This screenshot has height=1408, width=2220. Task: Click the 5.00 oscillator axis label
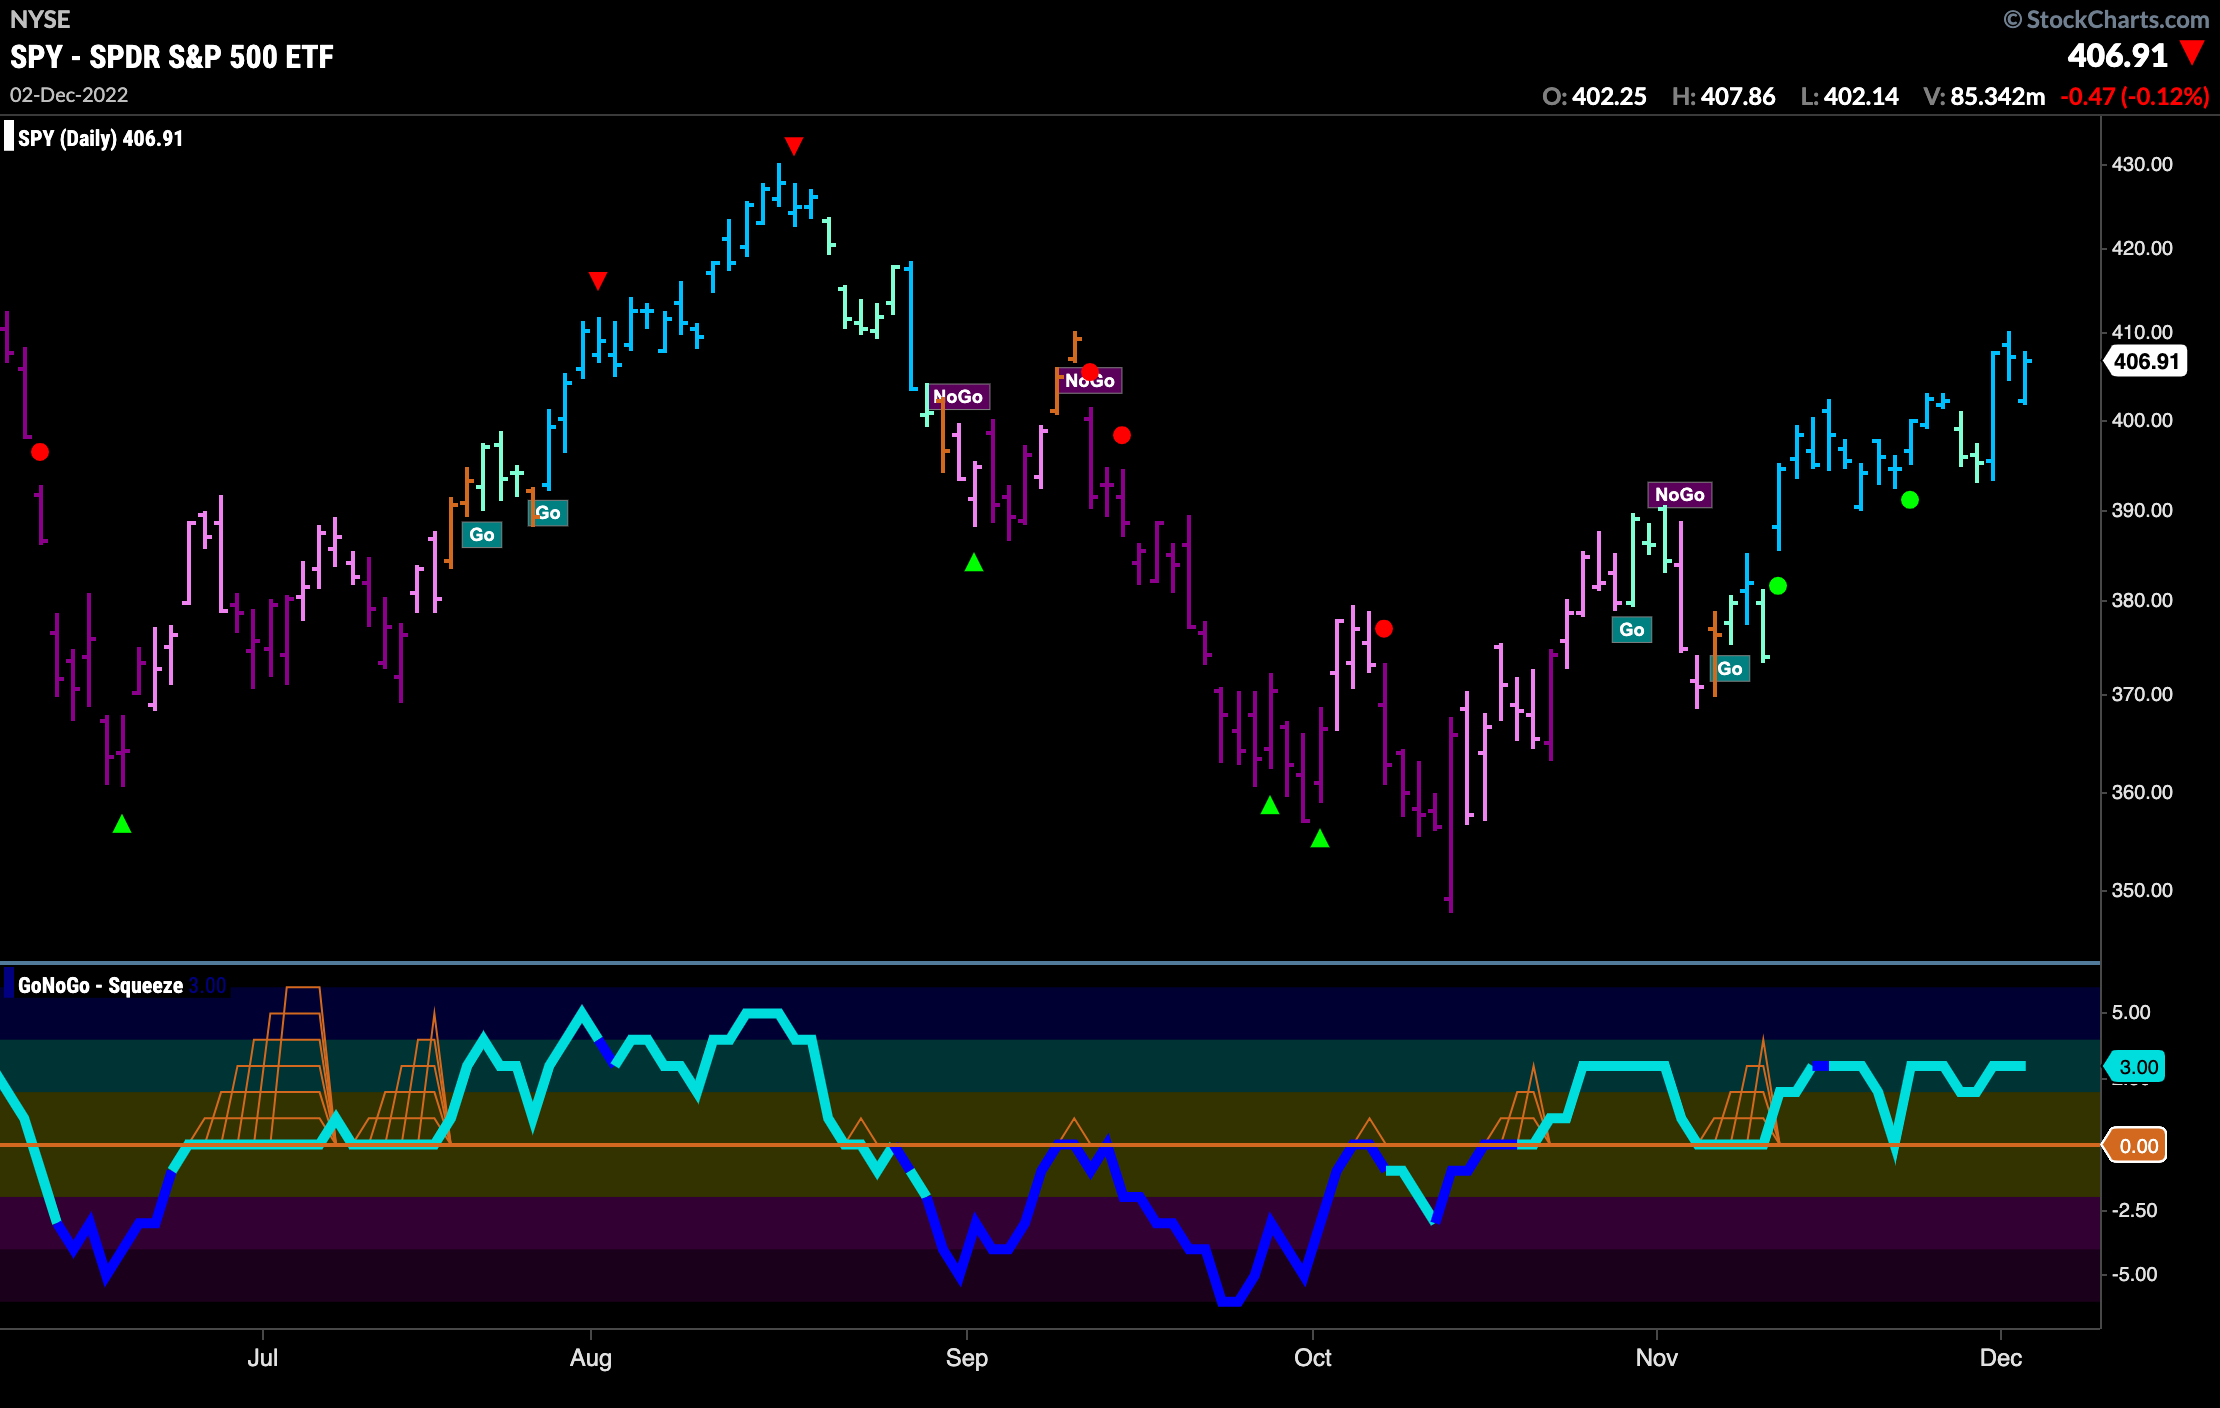[2131, 1013]
